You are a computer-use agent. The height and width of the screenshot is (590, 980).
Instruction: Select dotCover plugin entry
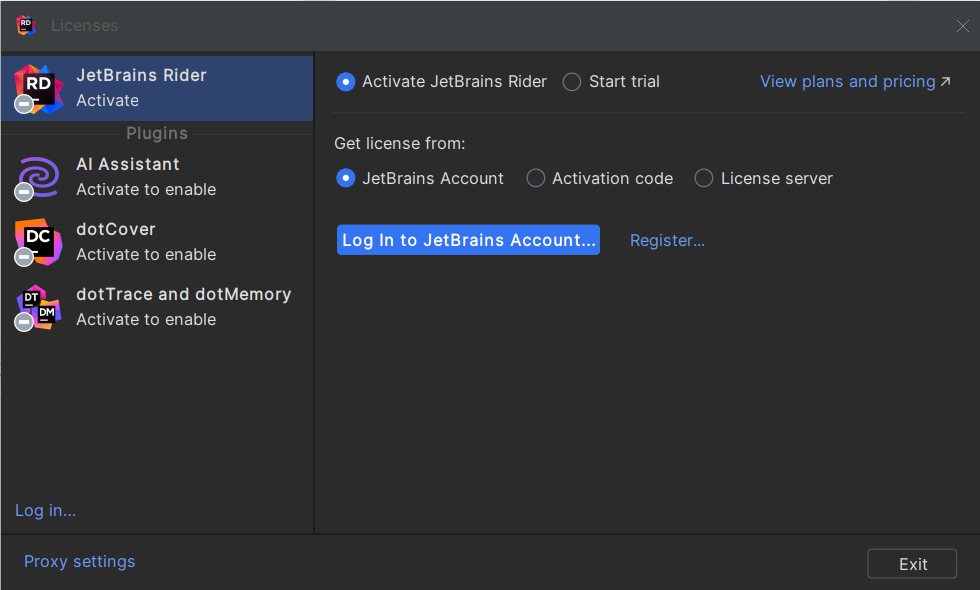click(x=158, y=242)
